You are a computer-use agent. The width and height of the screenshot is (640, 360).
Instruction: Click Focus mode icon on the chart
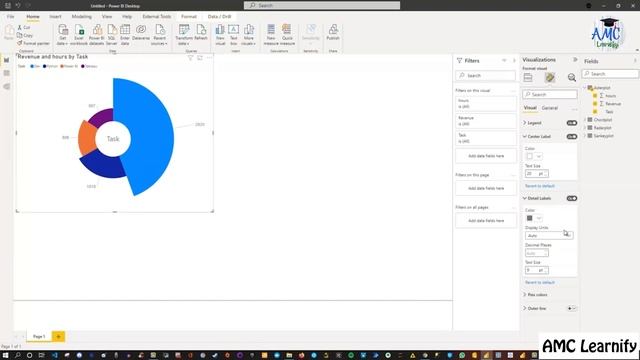pyautogui.click(x=200, y=58)
